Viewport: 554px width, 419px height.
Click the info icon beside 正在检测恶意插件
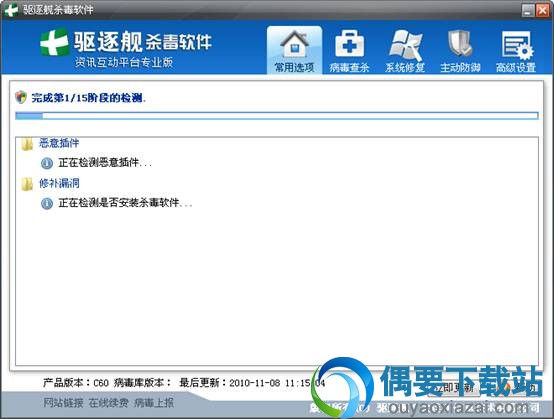[x=47, y=163]
